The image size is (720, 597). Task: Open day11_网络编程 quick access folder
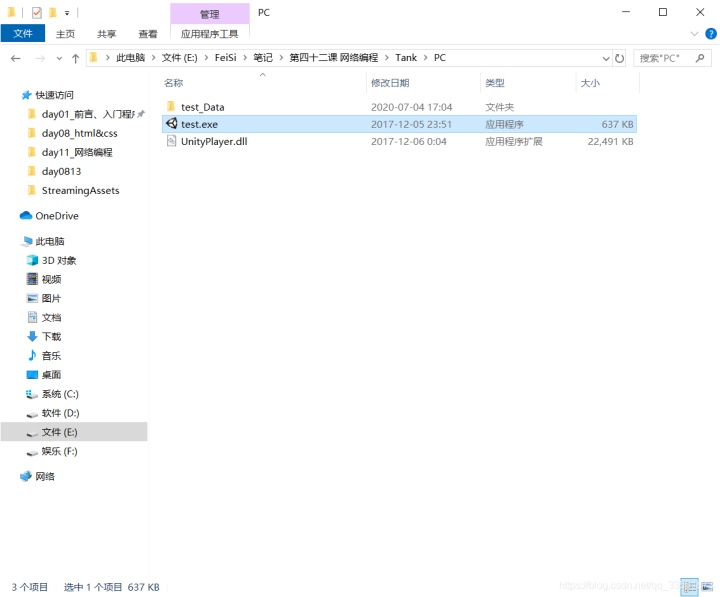click(x=77, y=152)
